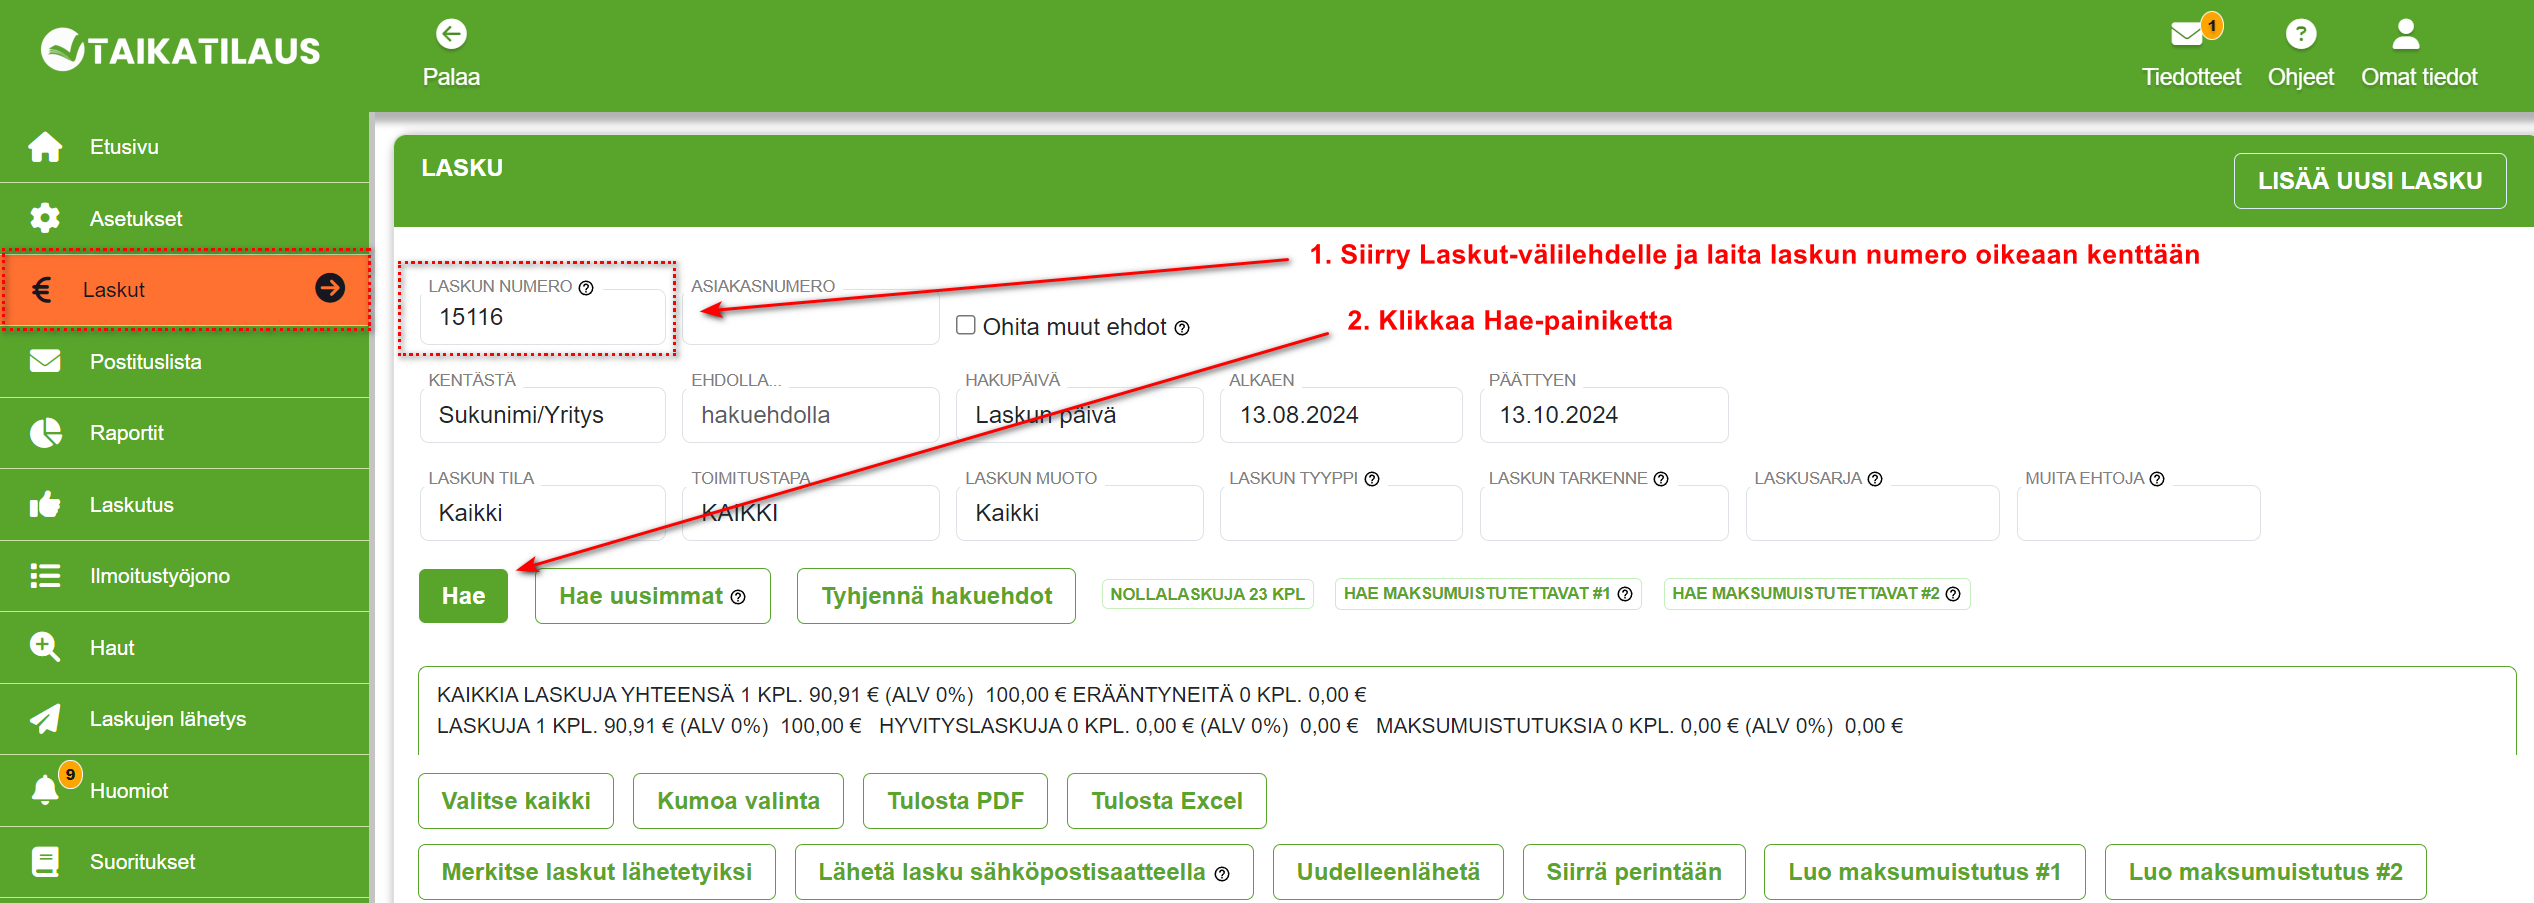The height and width of the screenshot is (903, 2534).
Task: Click the Päättyen date field 13.10.2024
Action: pyautogui.click(x=1604, y=415)
